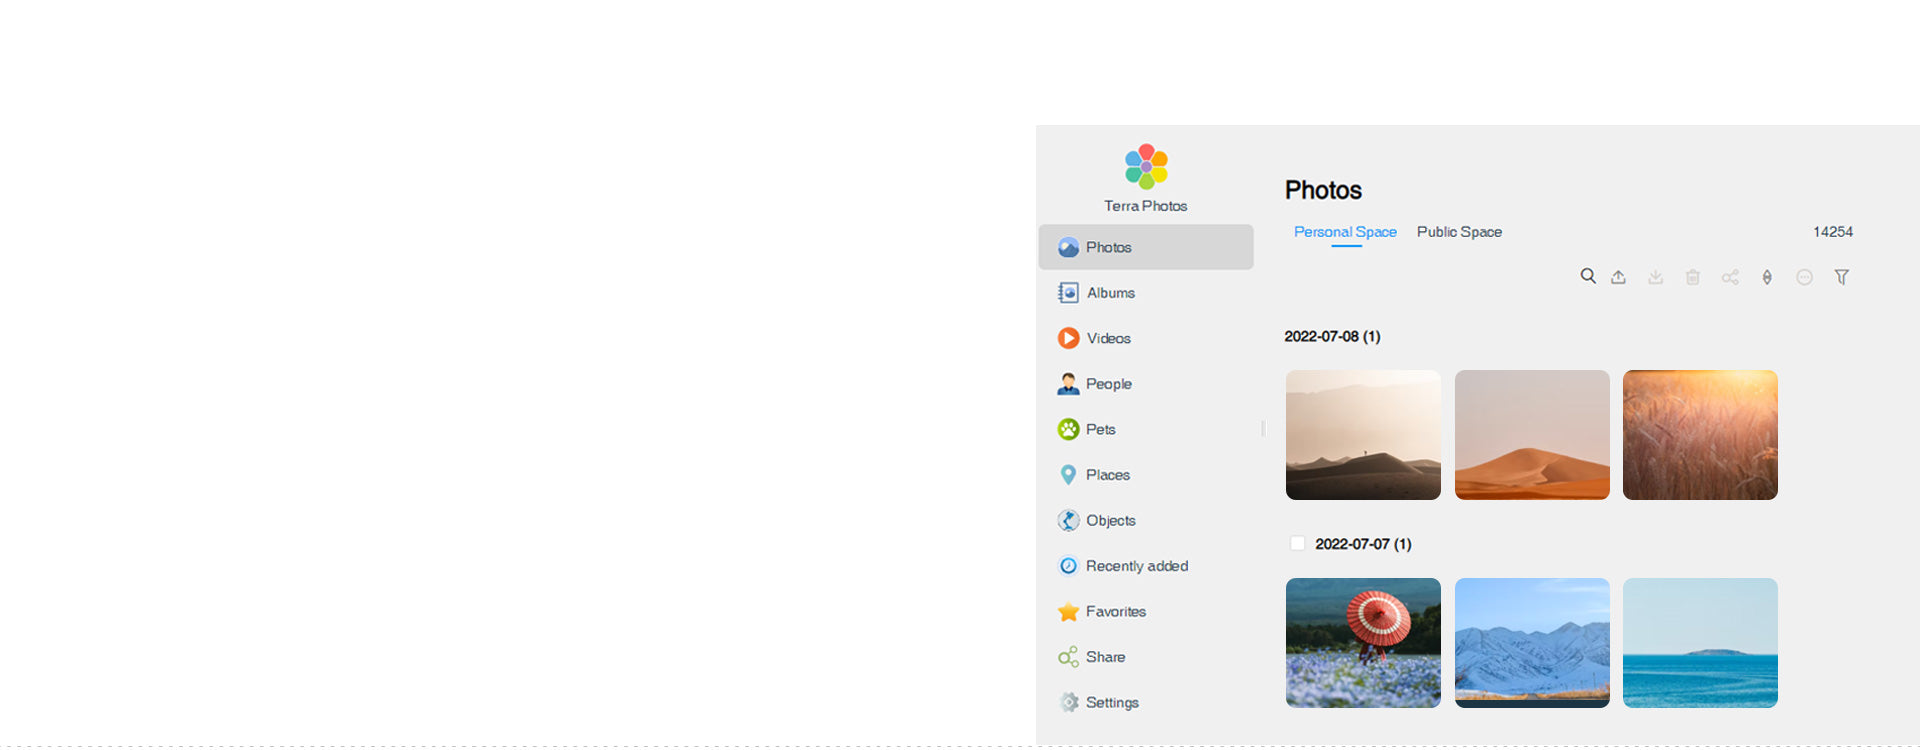Click the share icon in toolbar

1730,277
